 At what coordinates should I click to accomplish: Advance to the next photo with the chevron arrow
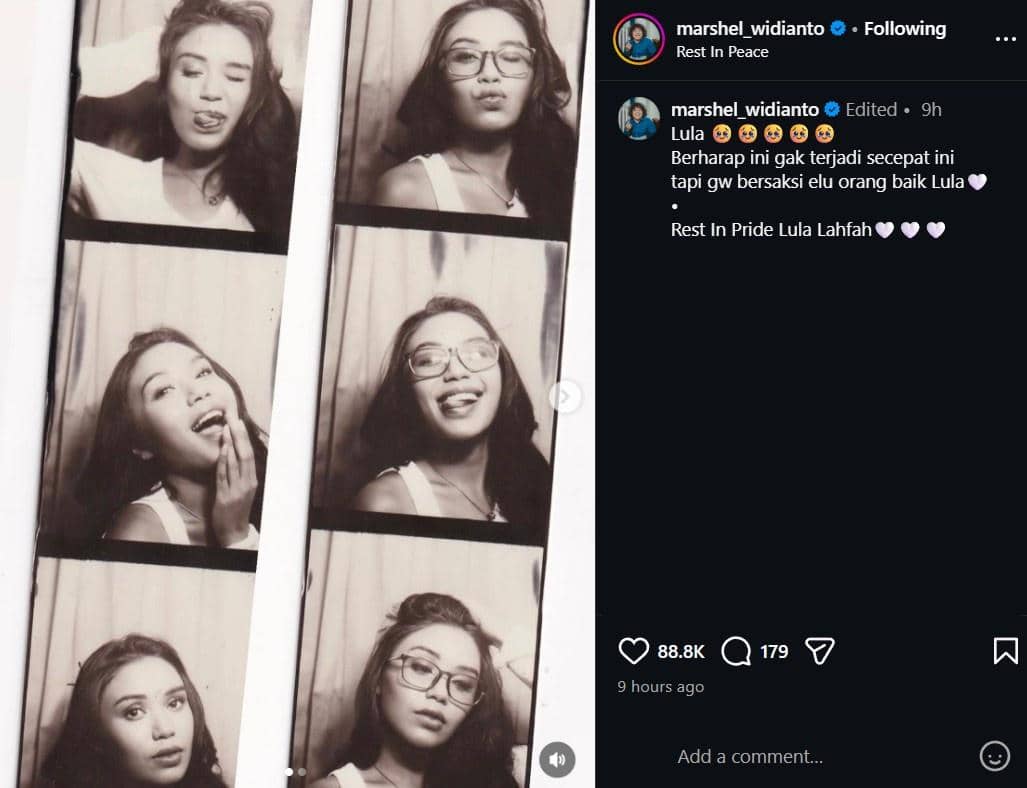tap(564, 397)
